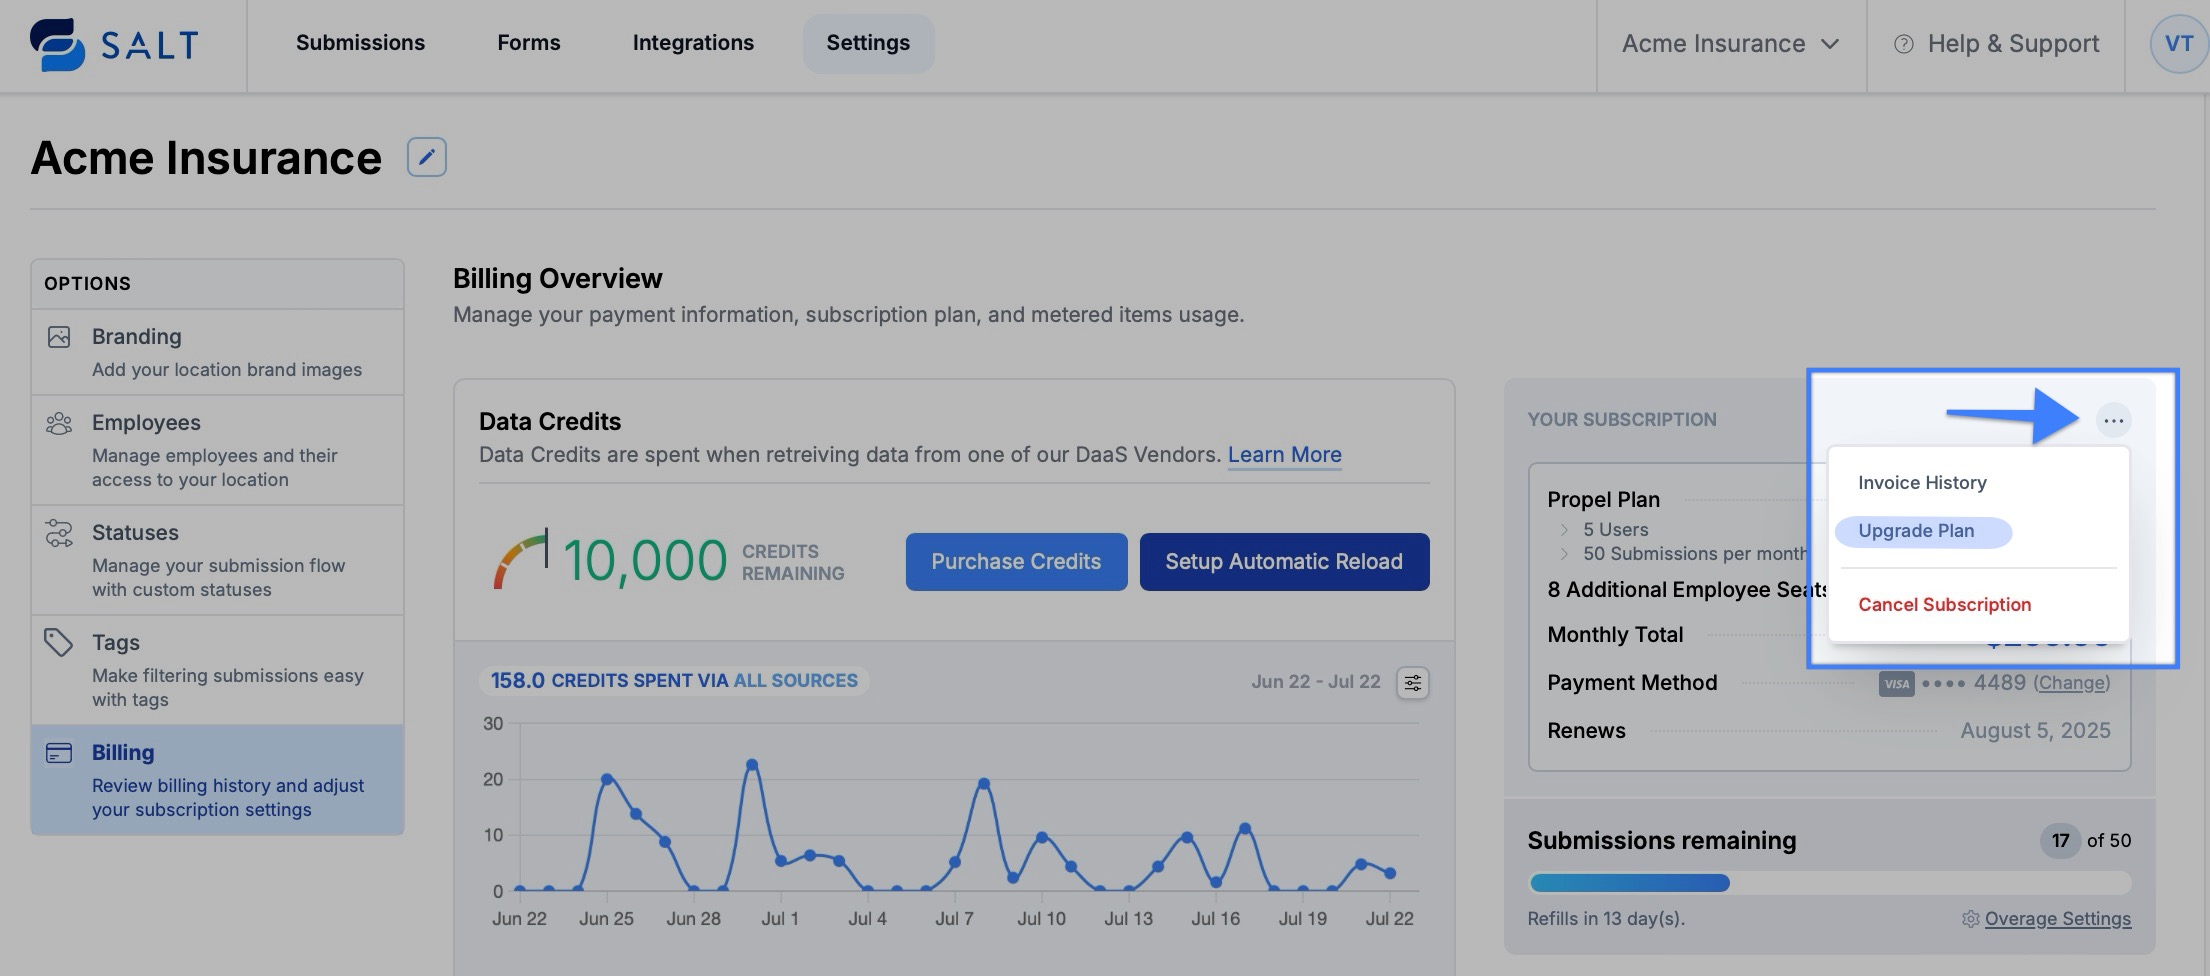Click the Purchase Credits button

coord(1016,562)
